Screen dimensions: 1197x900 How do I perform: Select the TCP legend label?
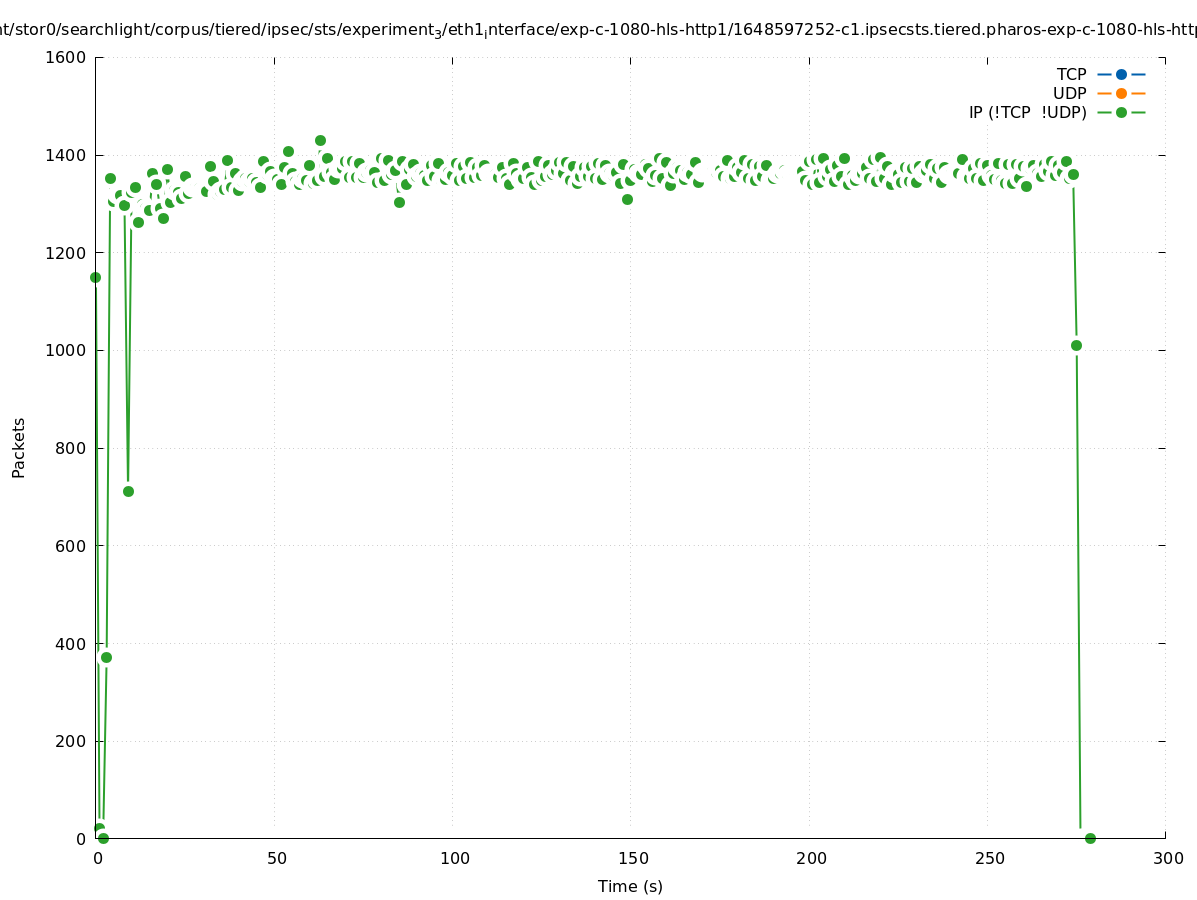click(x=1071, y=74)
